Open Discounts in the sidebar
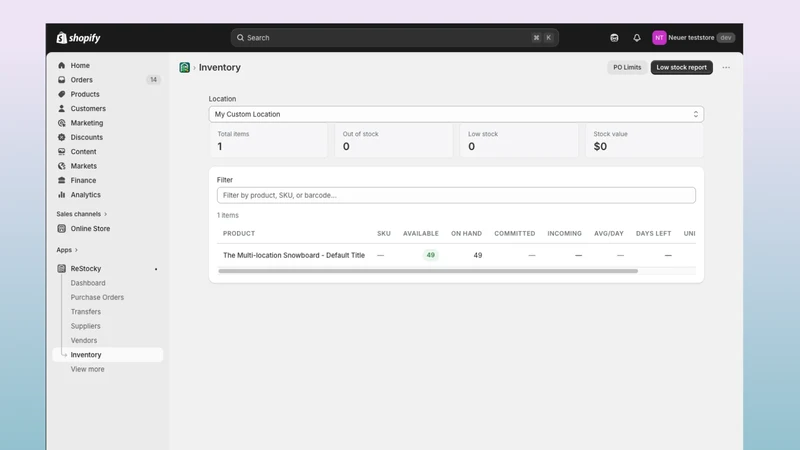Screen dimensions: 800x450 click(87, 137)
